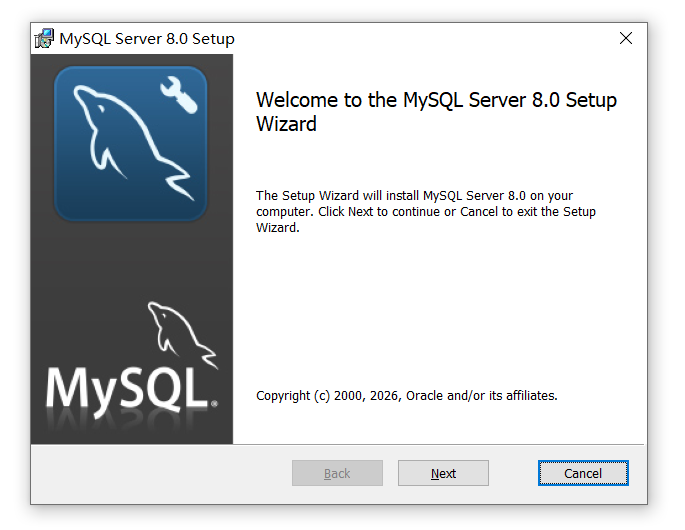Click the word Wizard in the heading
The image size is (685, 530).
[x=286, y=124]
